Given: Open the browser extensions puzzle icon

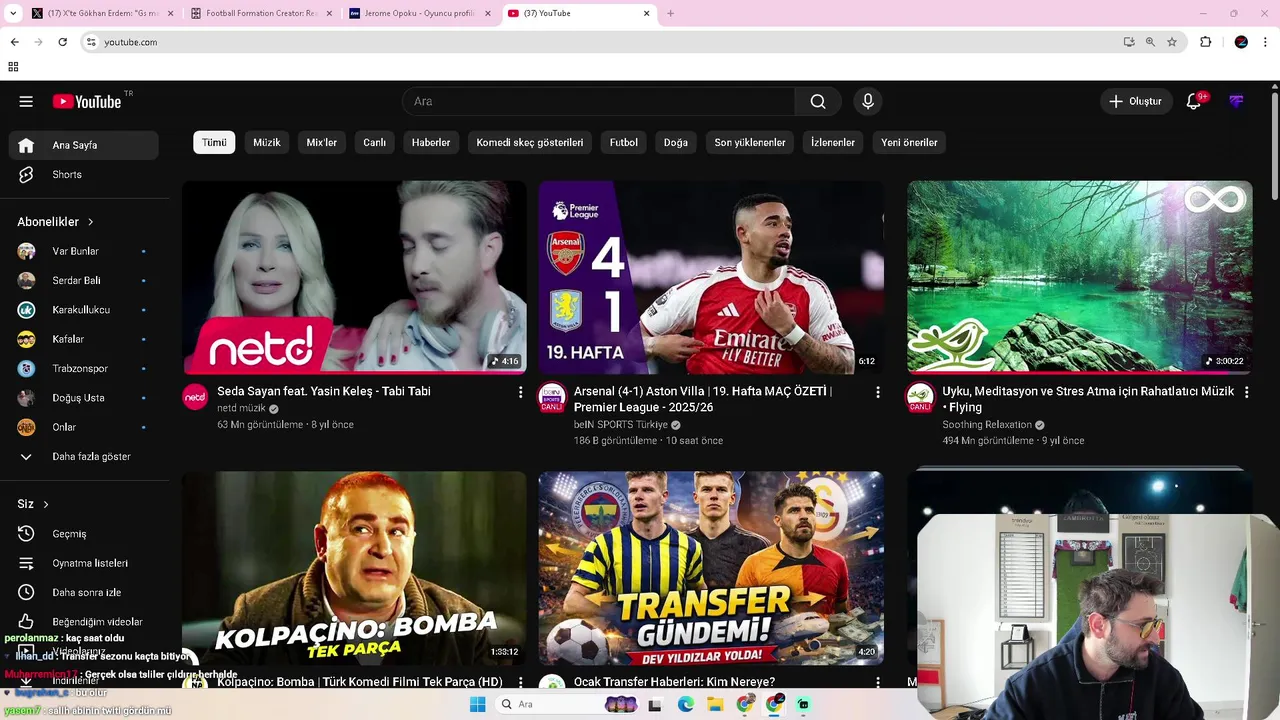Looking at the screenshot, I should (1205, 42).
